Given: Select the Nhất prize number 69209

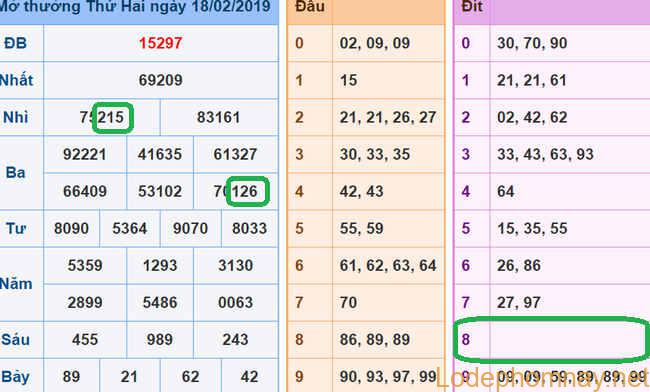Looking at the screenshot, I should tap(160, 80).
